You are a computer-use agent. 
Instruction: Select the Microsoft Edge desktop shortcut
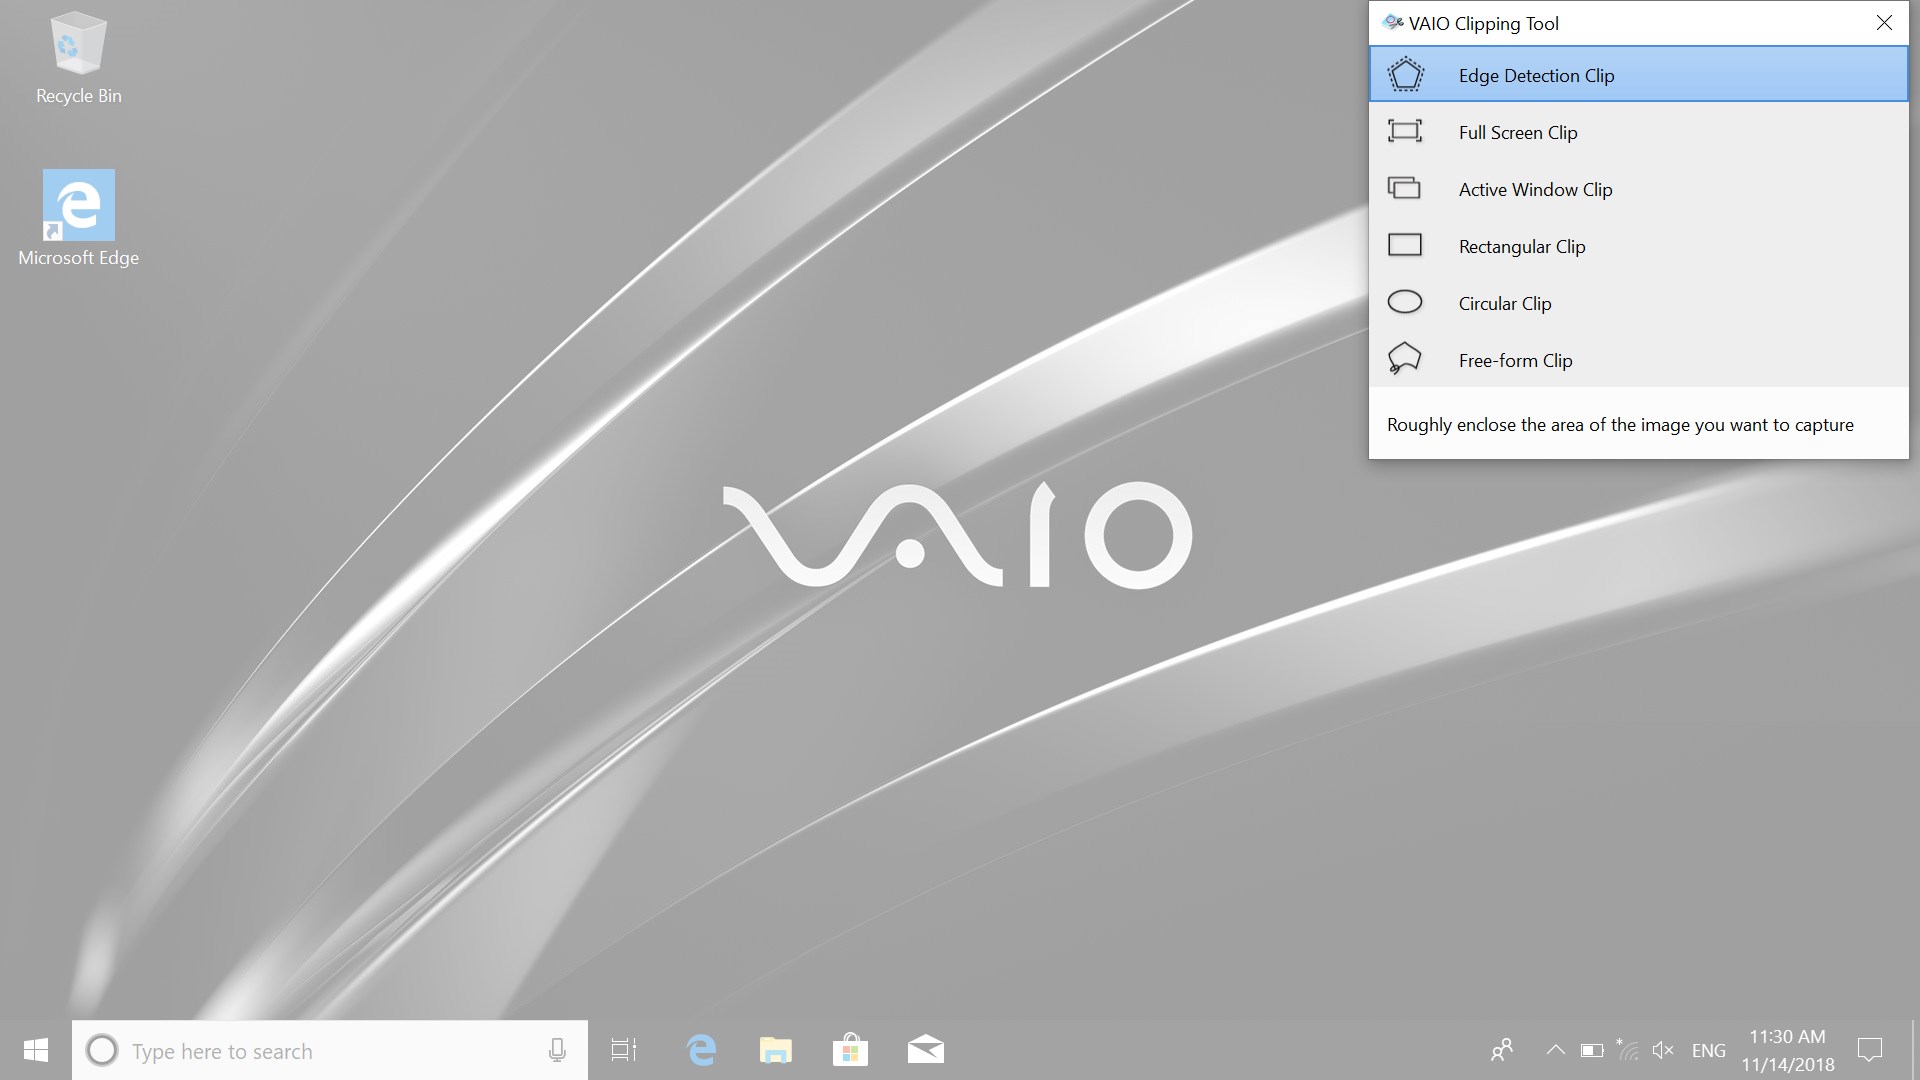(x=78, y=218)
